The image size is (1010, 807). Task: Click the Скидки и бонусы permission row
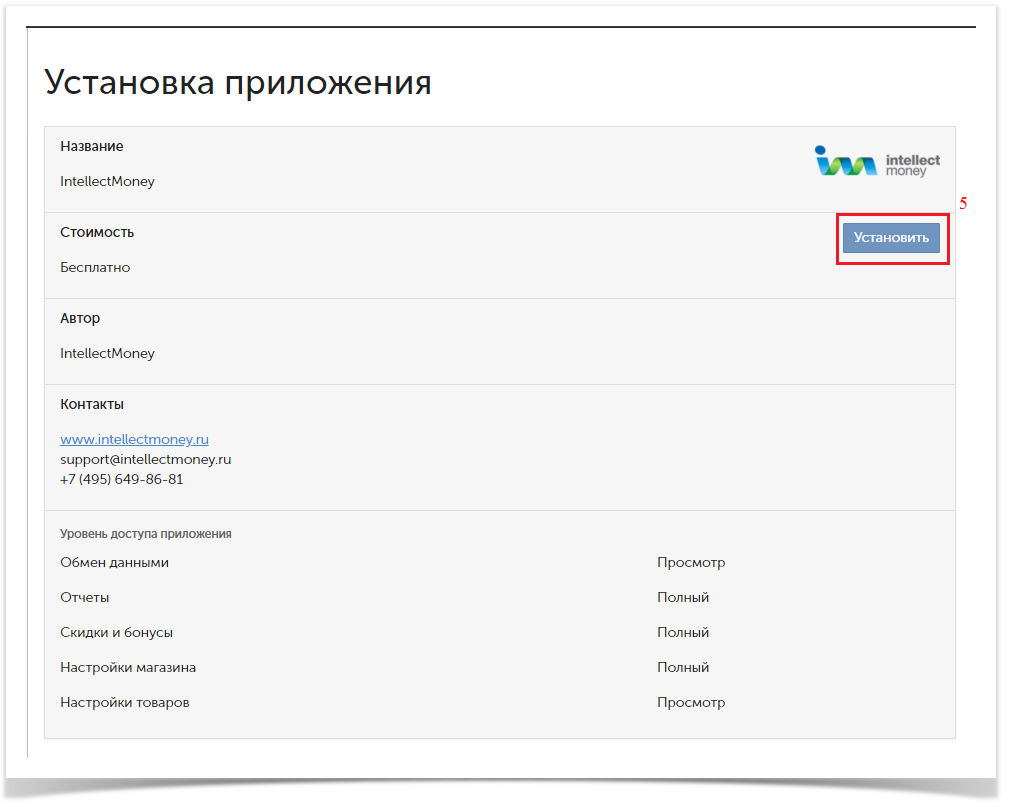coord(499,632)
